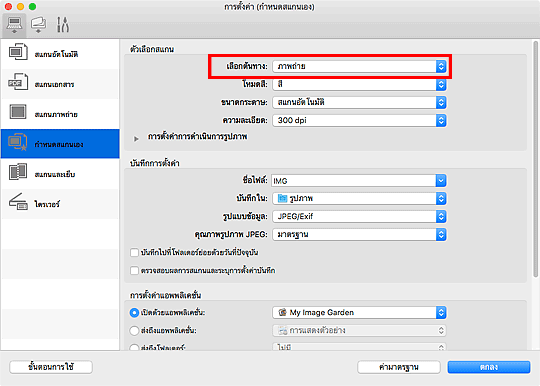
Task: Click the folder icon in the save-in field
Action: [282, 198]
